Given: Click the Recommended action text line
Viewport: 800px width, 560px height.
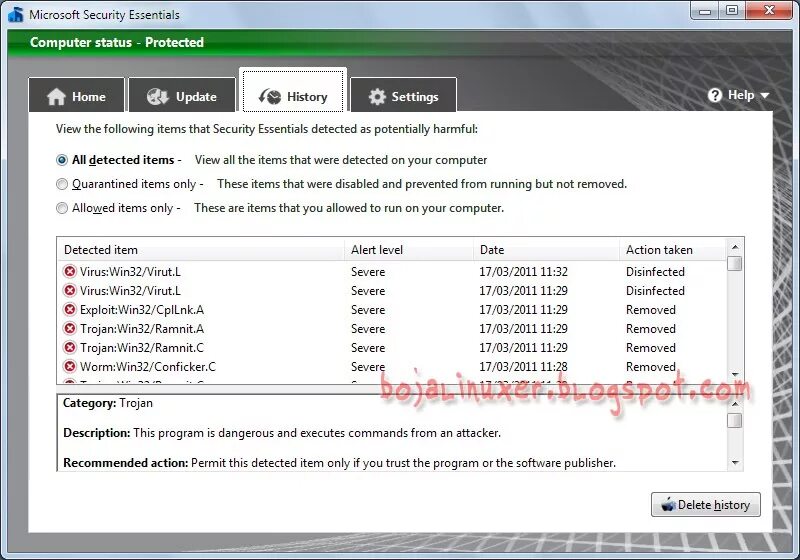Looking at the screenshot, I should pyautogui.click(x=339, y=463).
